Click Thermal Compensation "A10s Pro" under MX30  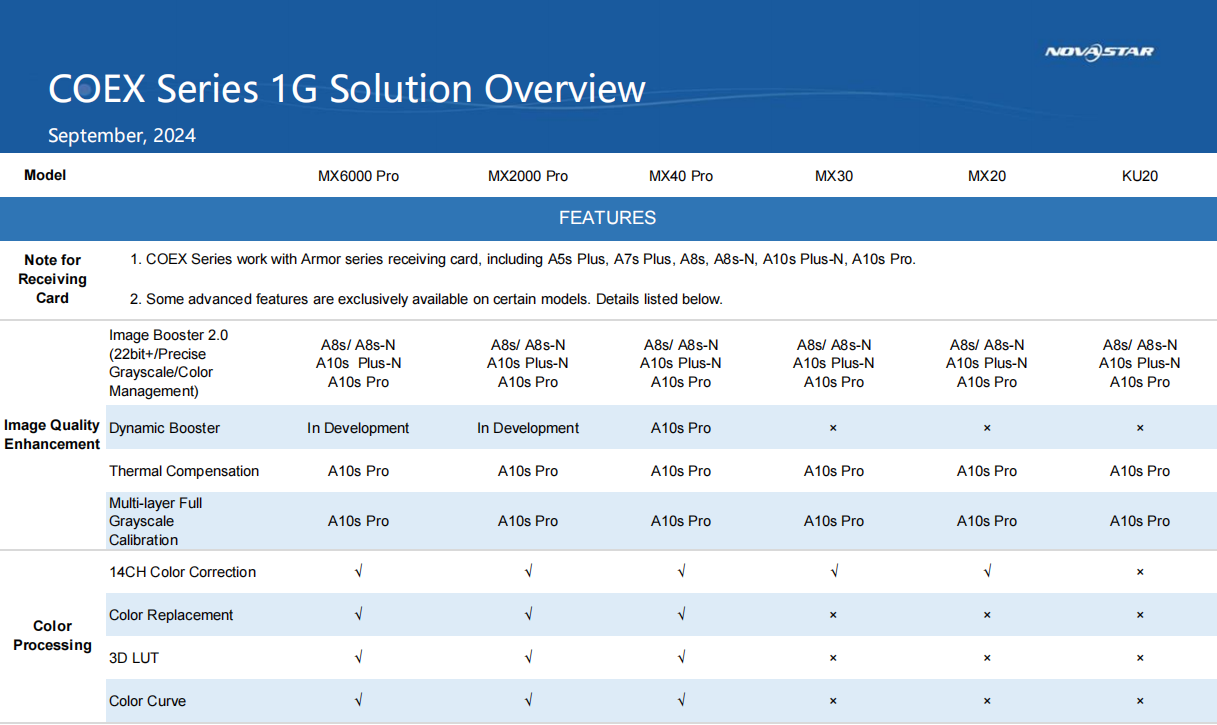click(834, 471)
